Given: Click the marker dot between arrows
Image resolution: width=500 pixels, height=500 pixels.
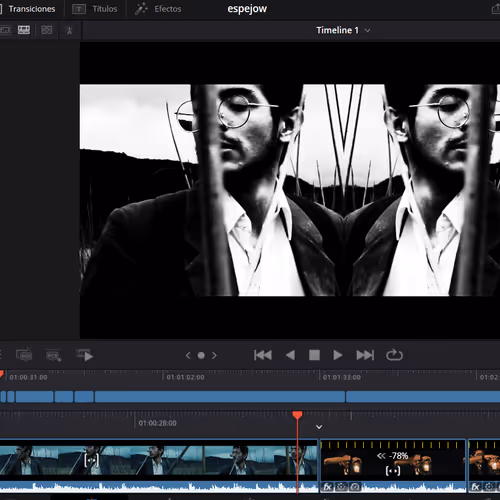Looking at the screenshot, I should (x=201, y=356).
